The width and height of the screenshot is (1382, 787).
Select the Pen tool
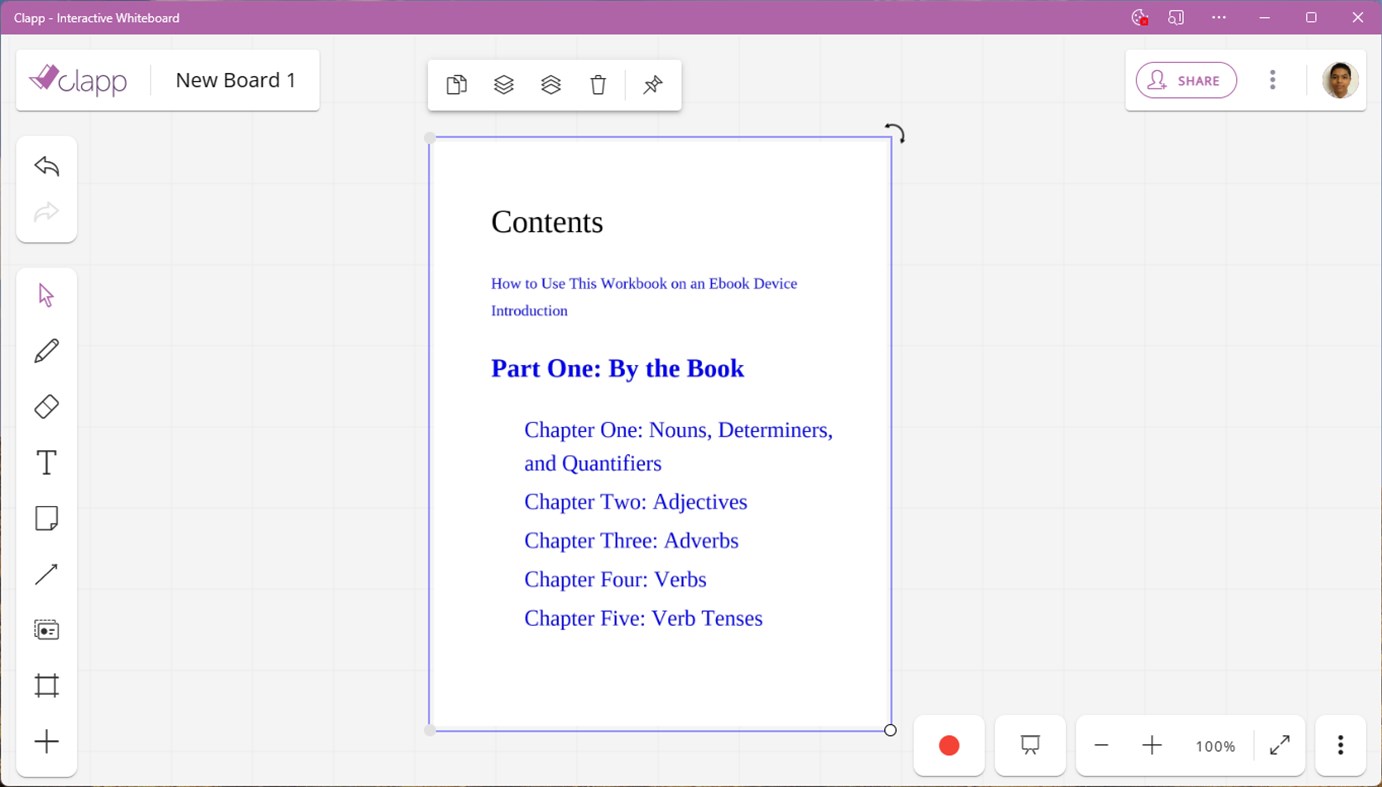click(x=46, y=350)
